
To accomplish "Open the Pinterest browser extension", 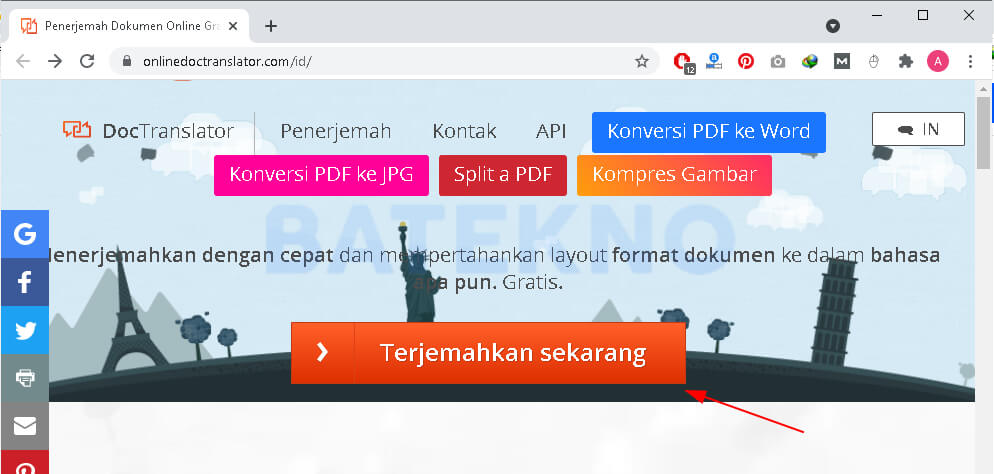I will [x=746, y=61].
